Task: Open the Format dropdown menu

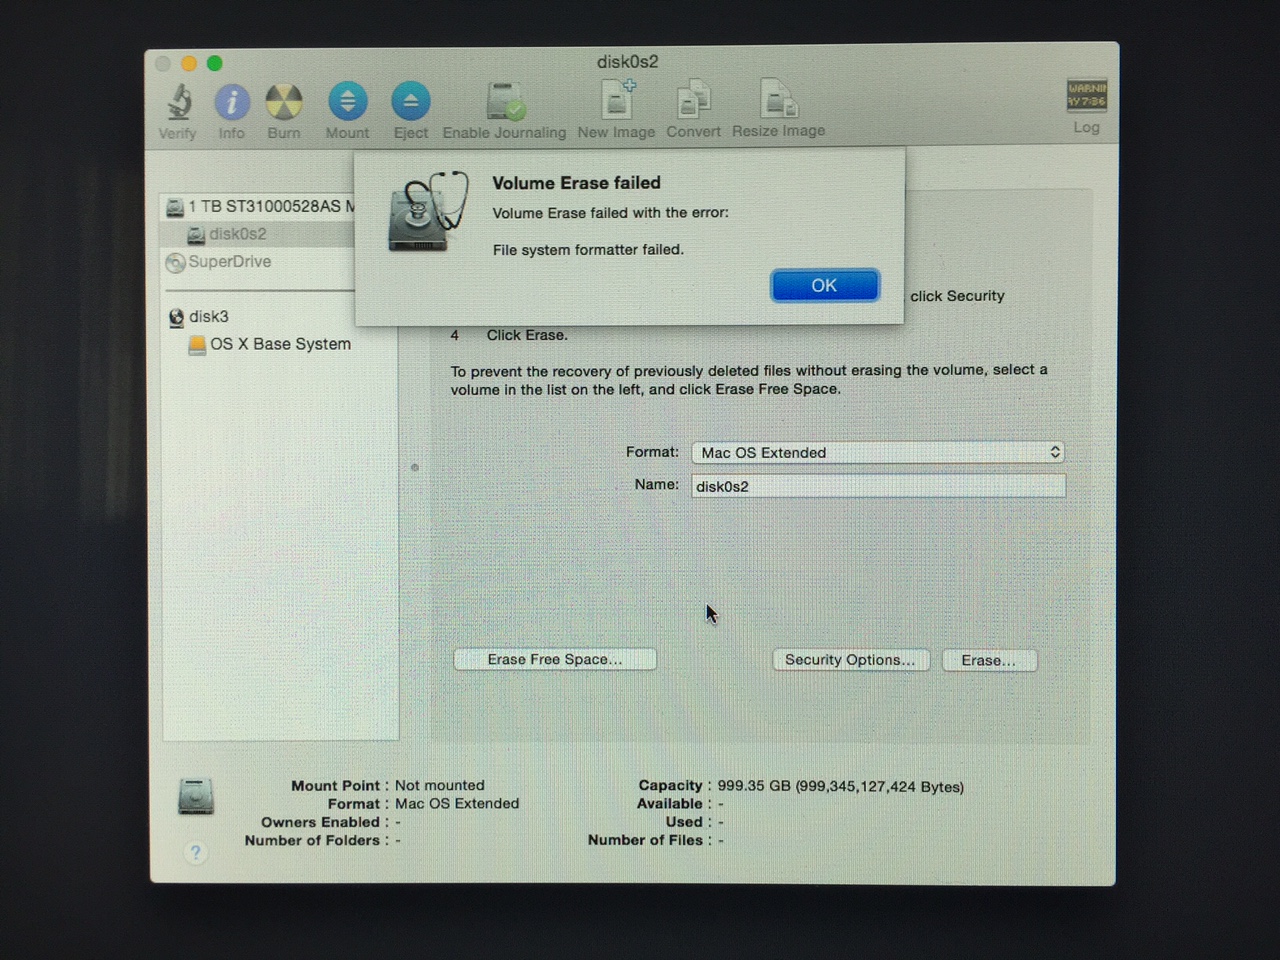Action: [x=878, y=453]
